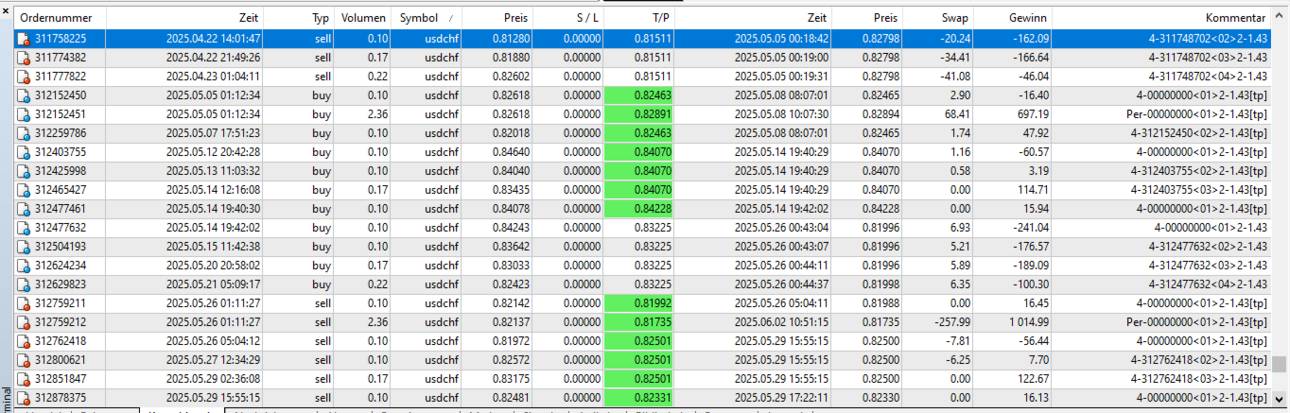Image resolution: width=1290 pixels, height=413 pixels.
Task: Click the order icon beside 312152450
Action: [x=23, y=95]
